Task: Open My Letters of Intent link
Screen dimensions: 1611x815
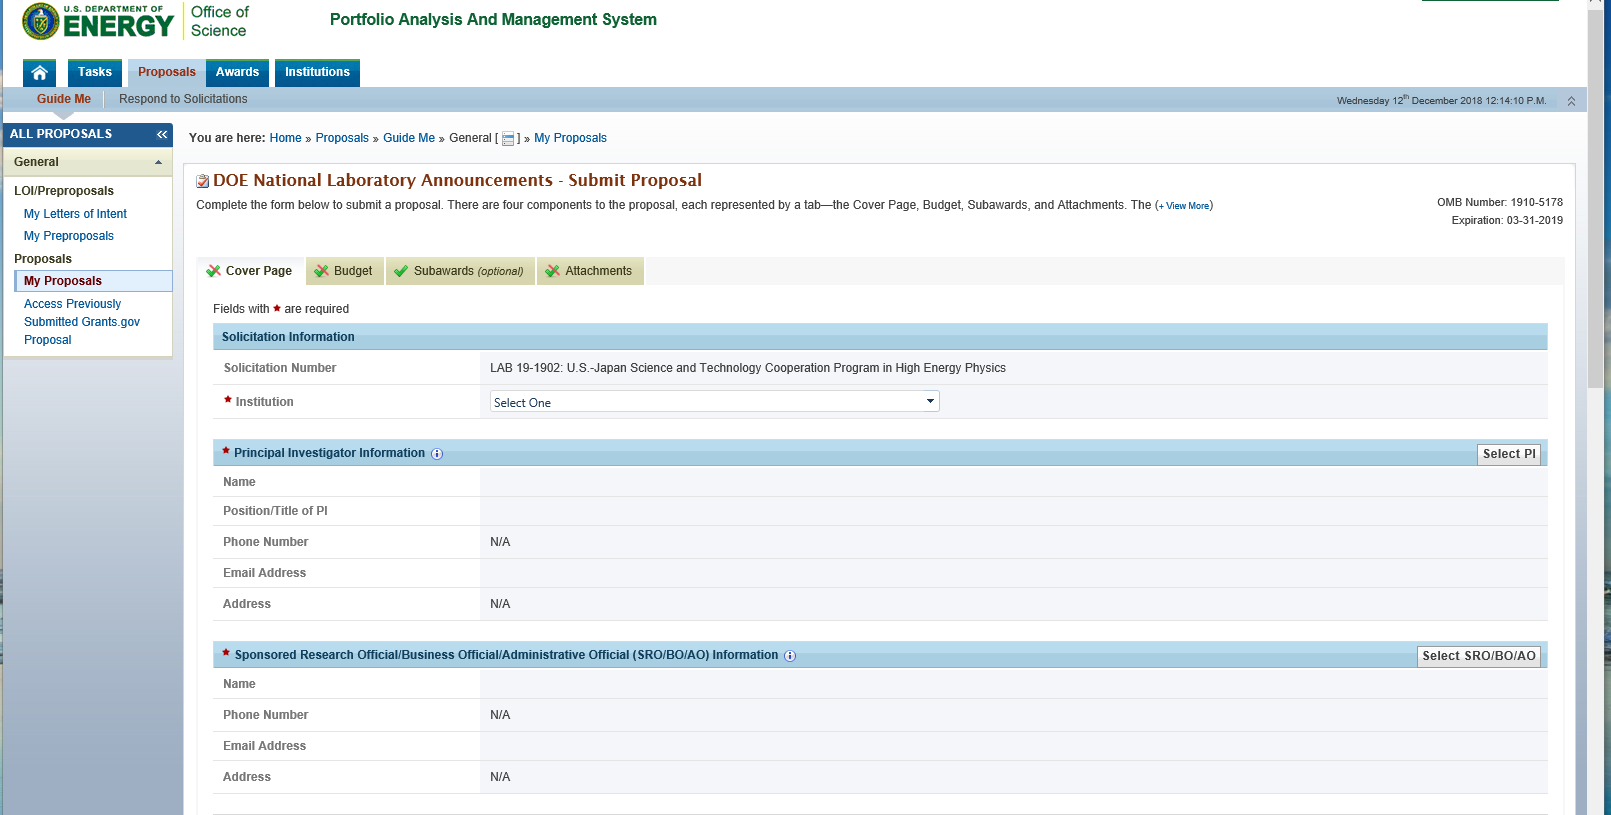Action: point(75,214)
